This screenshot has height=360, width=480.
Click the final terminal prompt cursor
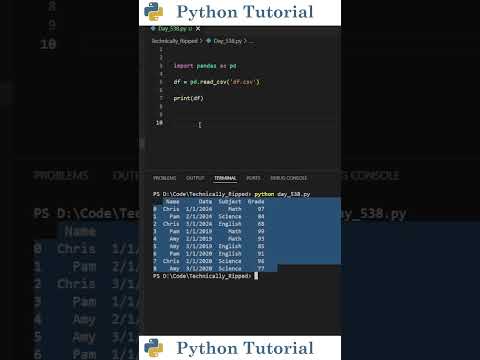coord(256,276)
